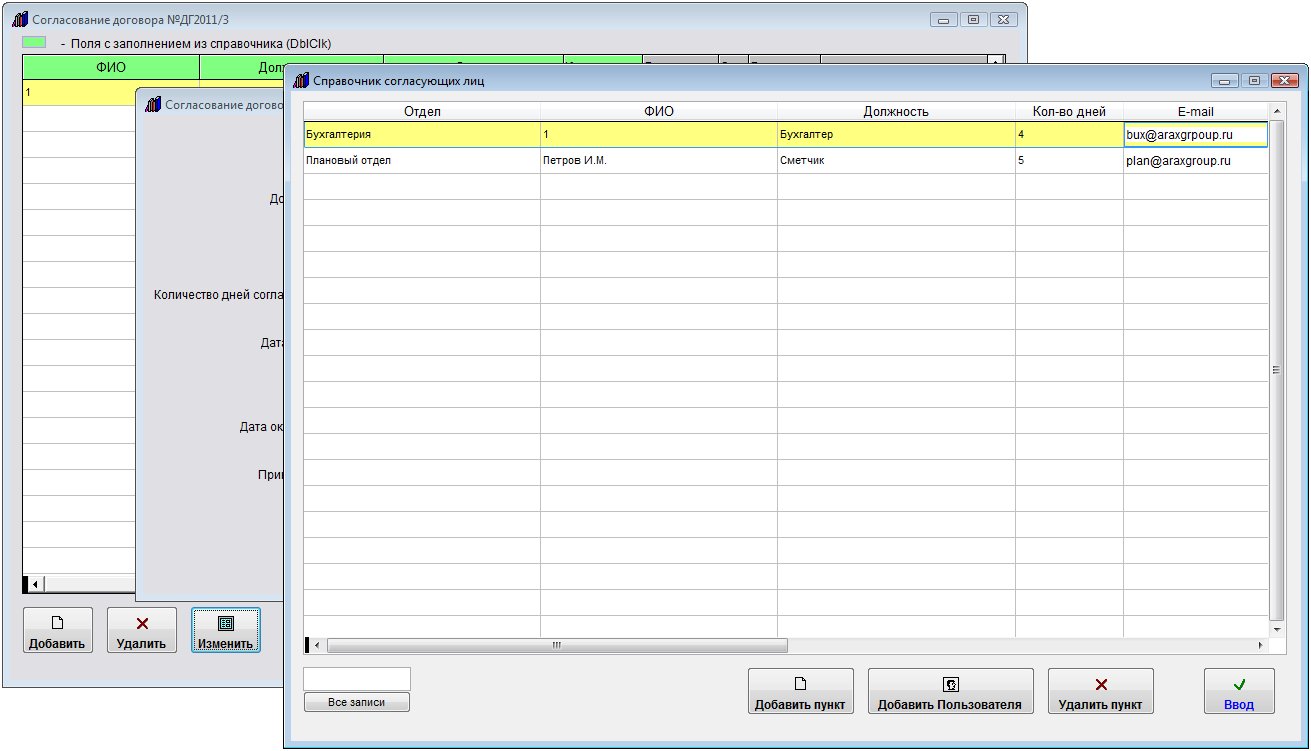Click the 'Добавить Пользователя' button
Screen dimensions: 1311x751
[950, 691]
